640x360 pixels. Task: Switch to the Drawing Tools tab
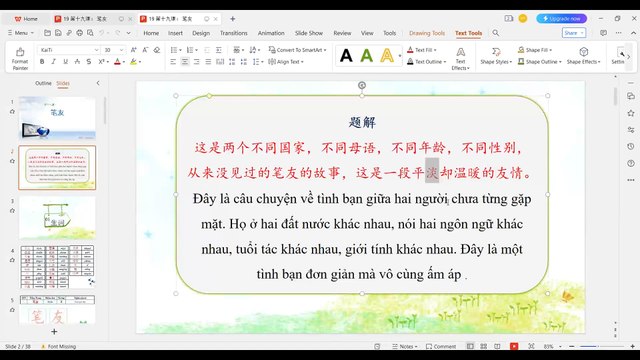coord(427,33)
